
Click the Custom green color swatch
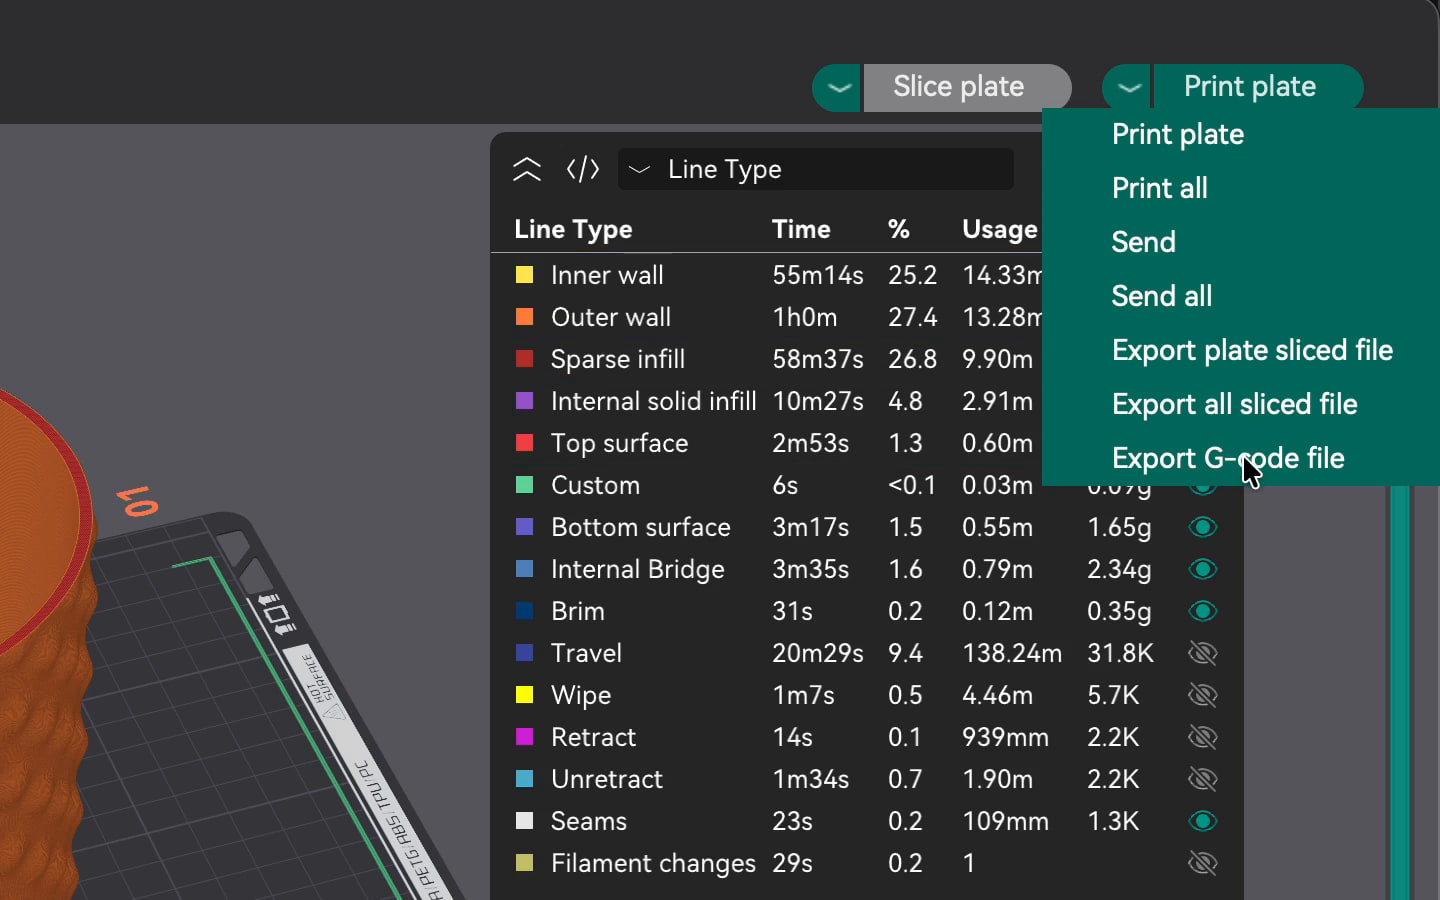(x=524, y=484)
